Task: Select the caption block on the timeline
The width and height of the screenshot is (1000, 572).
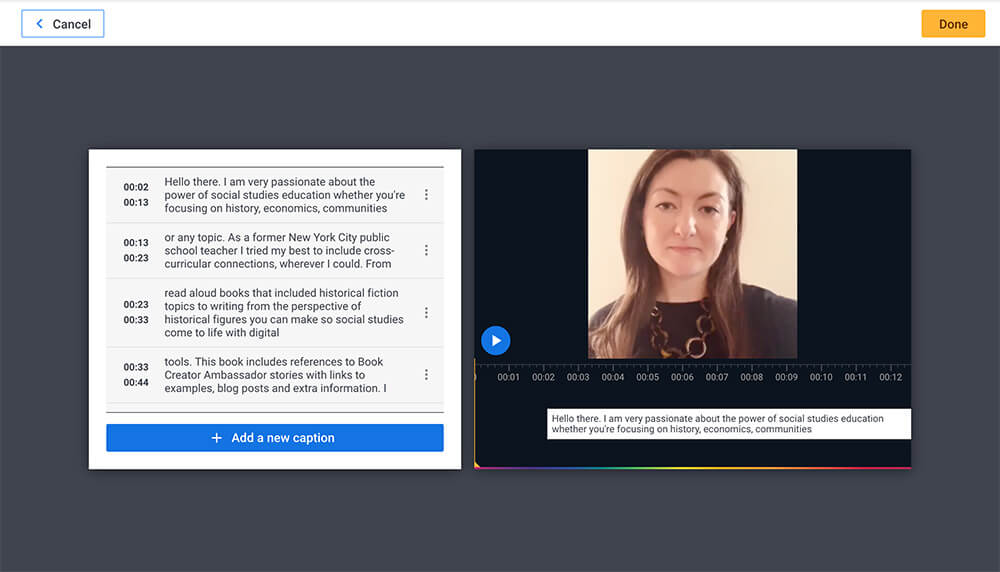Action: 729,423
